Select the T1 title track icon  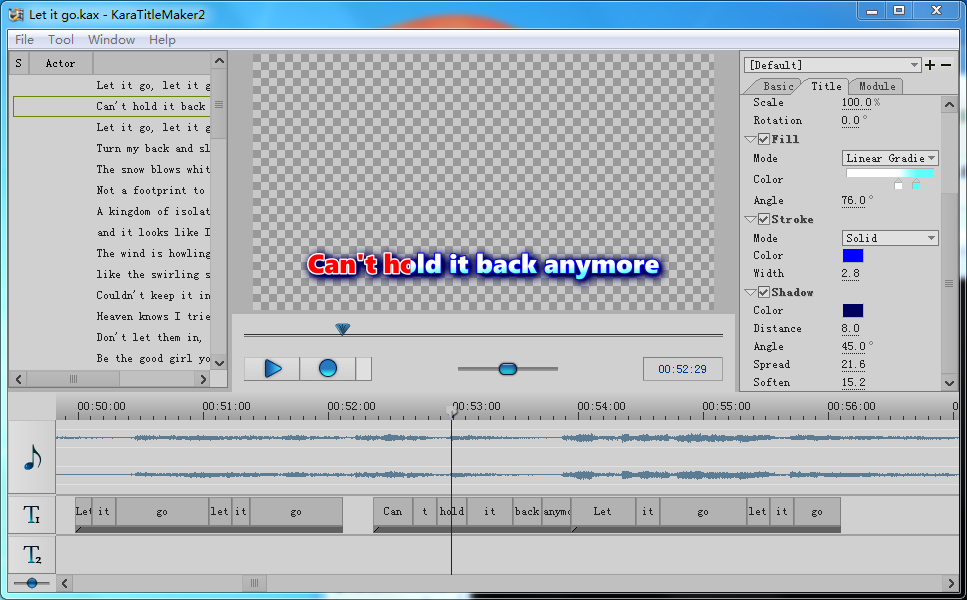point(31,514)
